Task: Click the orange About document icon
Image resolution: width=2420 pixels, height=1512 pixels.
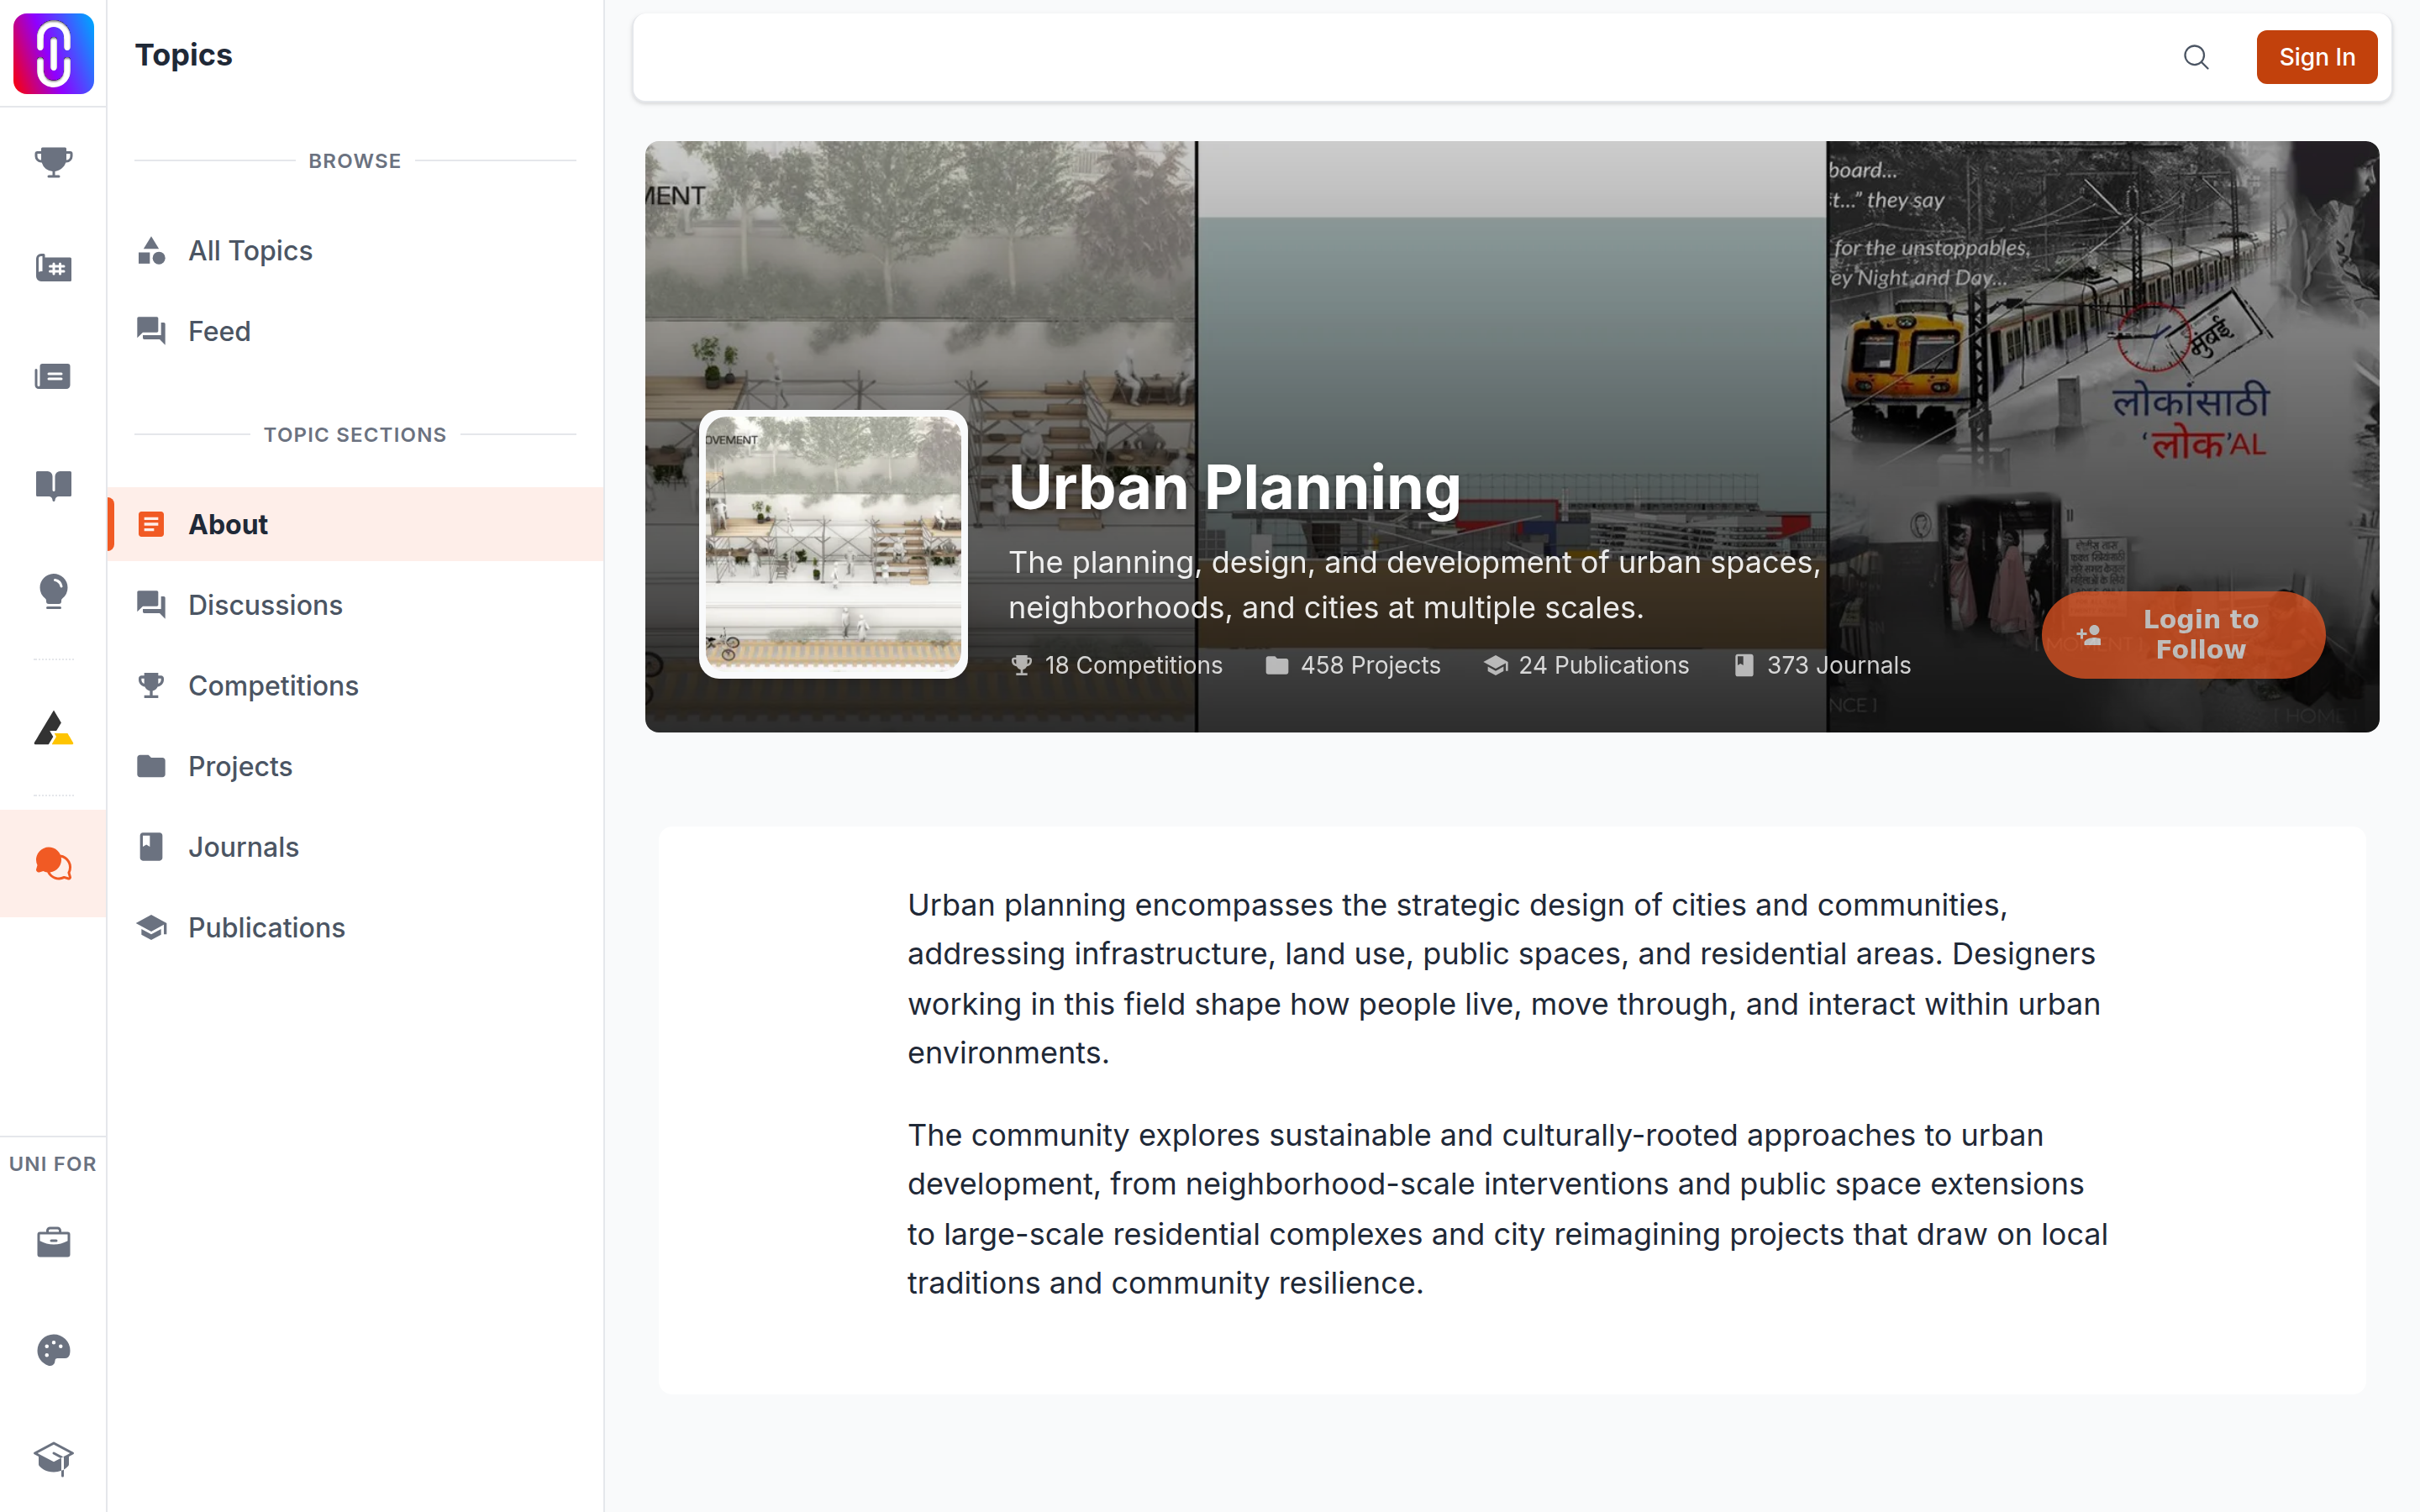Action: (x=151, y=524)
